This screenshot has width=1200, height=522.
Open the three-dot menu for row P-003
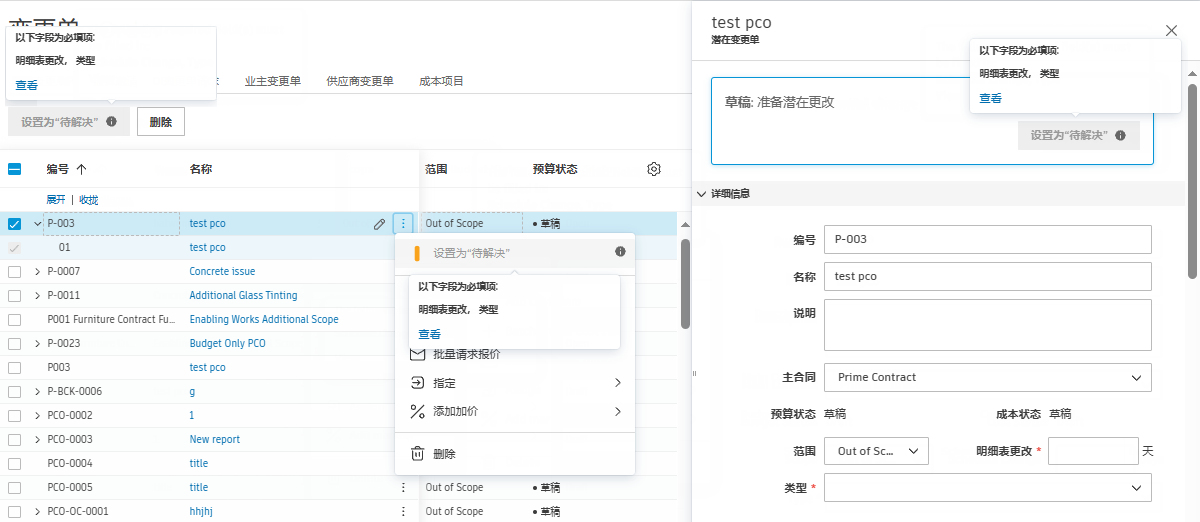tap(403, 224)
